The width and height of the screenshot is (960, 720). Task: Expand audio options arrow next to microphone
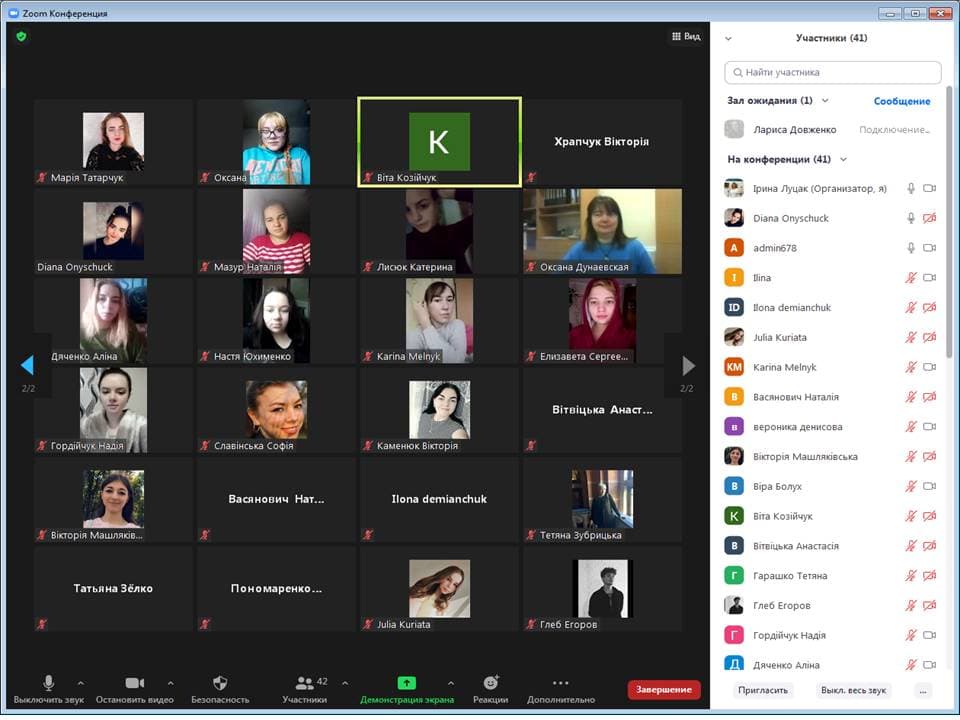[x=81, y=683]
